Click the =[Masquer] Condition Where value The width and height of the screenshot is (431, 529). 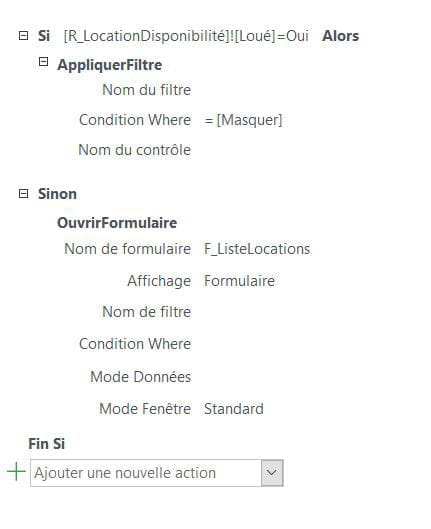(x=243, y=120)
